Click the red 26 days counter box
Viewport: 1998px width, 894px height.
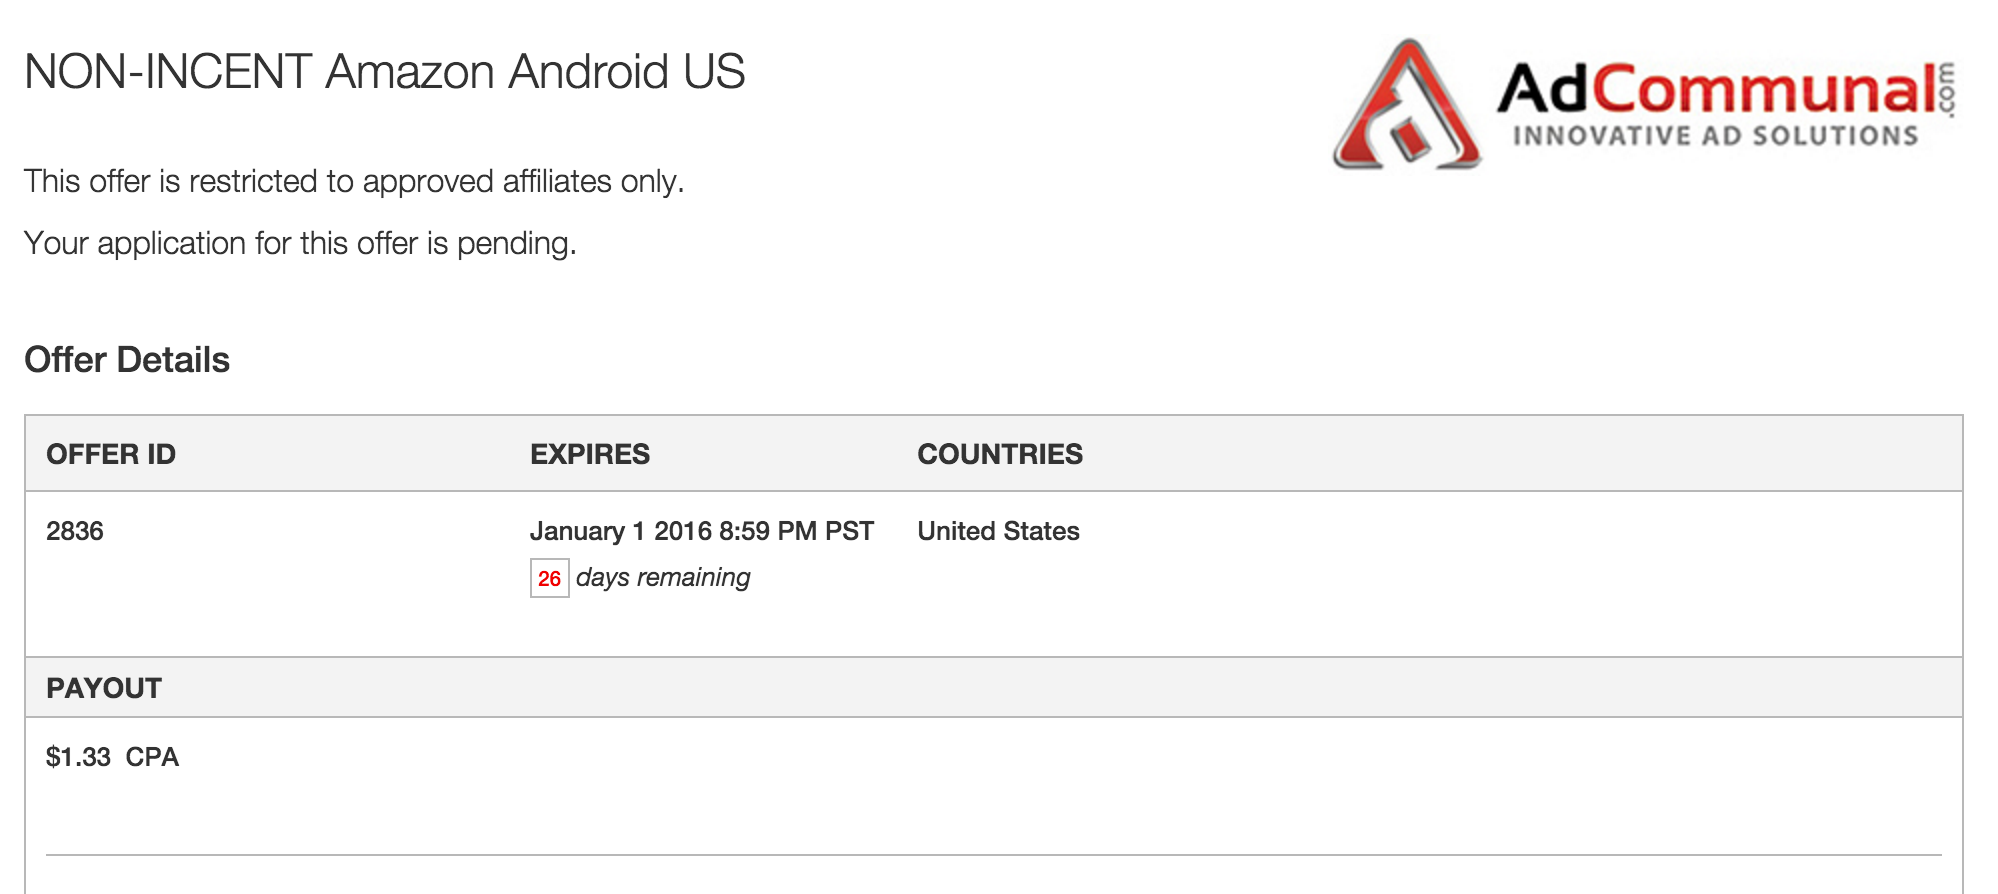pyautogui.click(x=549, y=578)
